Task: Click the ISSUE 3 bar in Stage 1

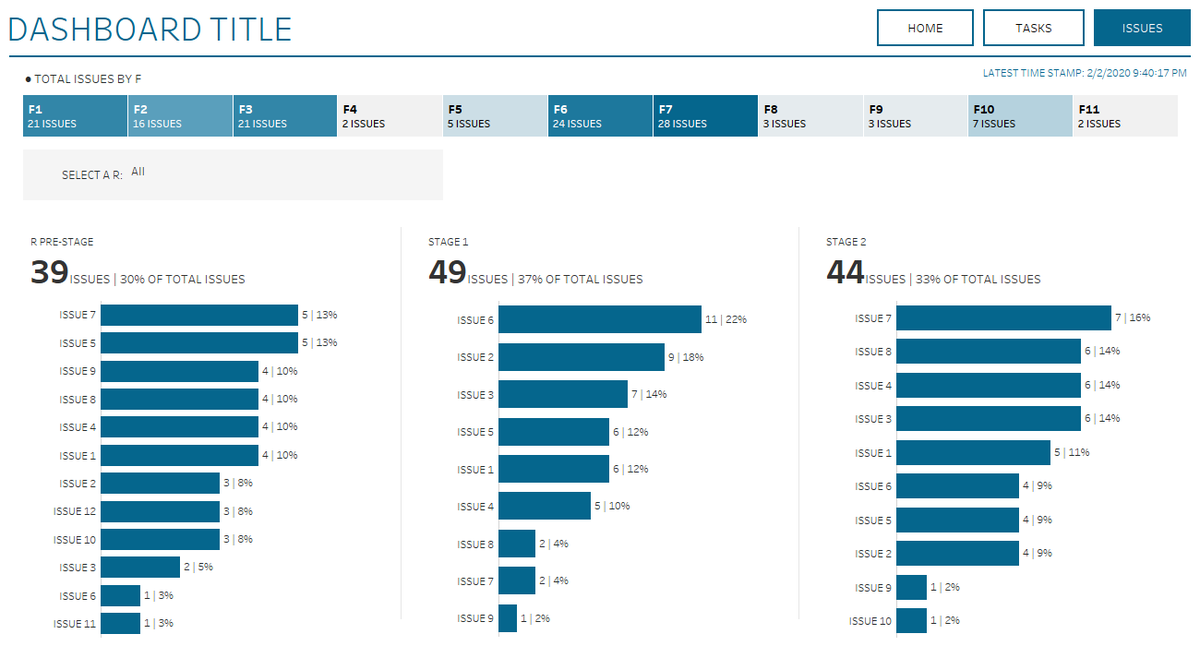Action: coord(563,394)
